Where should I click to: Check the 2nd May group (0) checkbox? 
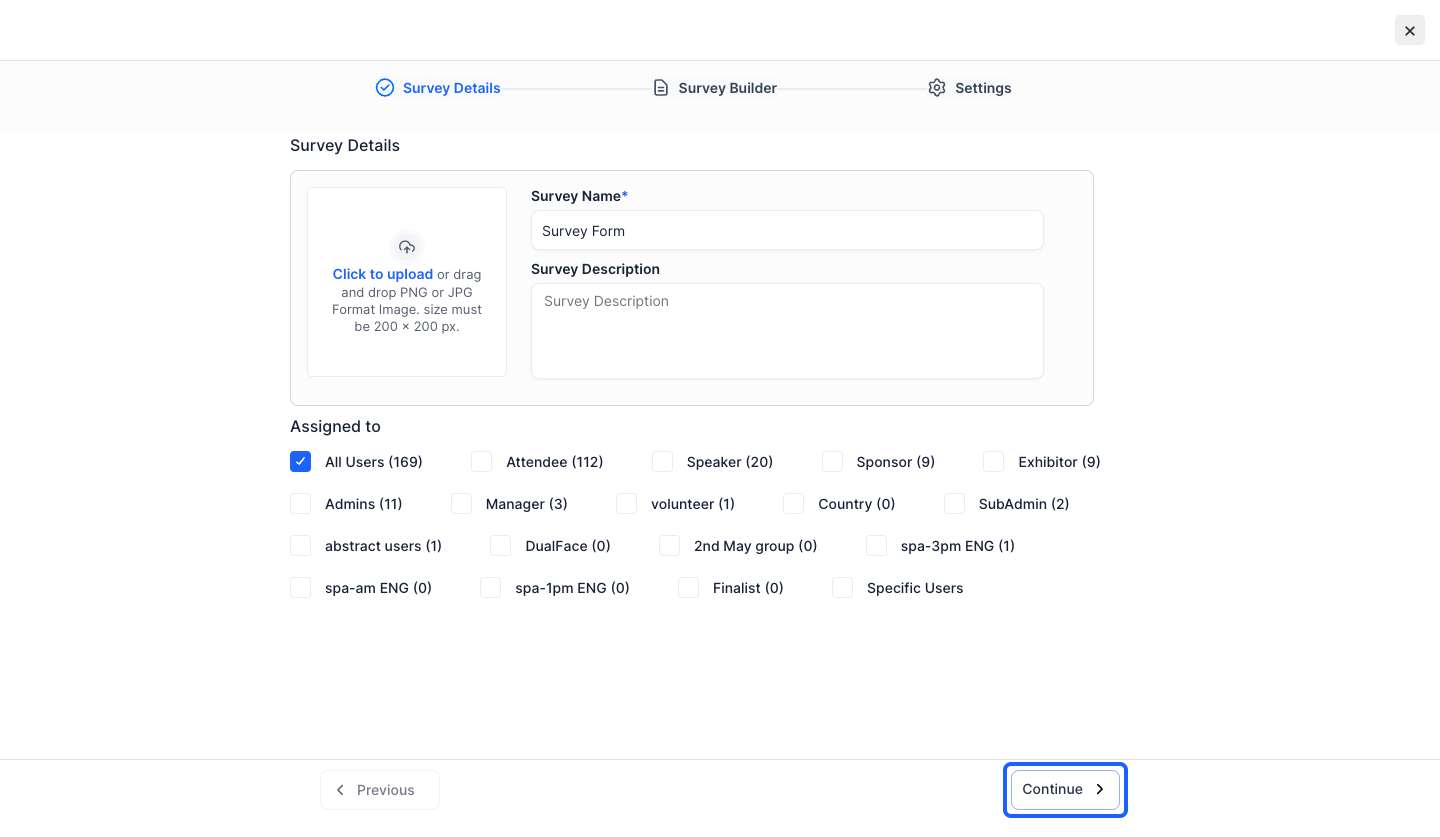coord(670,546)
